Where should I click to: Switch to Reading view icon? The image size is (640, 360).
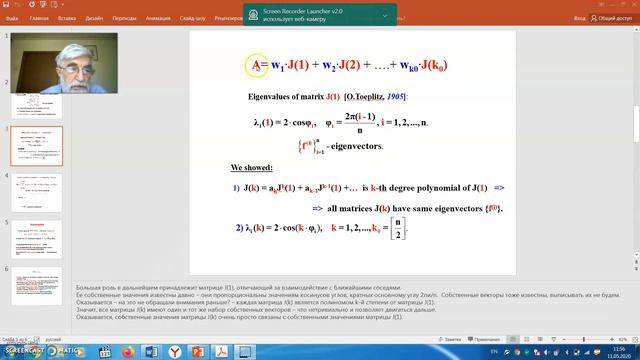(540, 340)
